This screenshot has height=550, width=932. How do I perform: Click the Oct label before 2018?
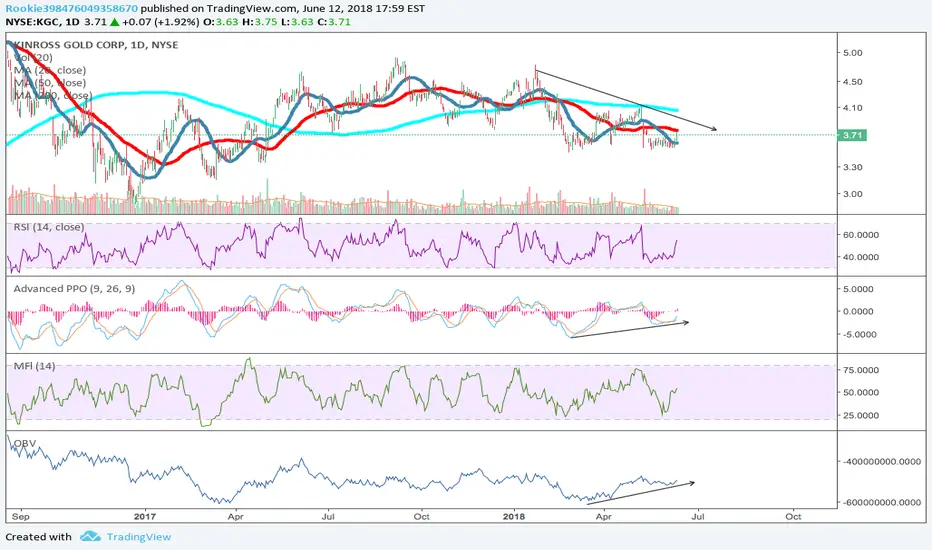click(x=421, y=517)
